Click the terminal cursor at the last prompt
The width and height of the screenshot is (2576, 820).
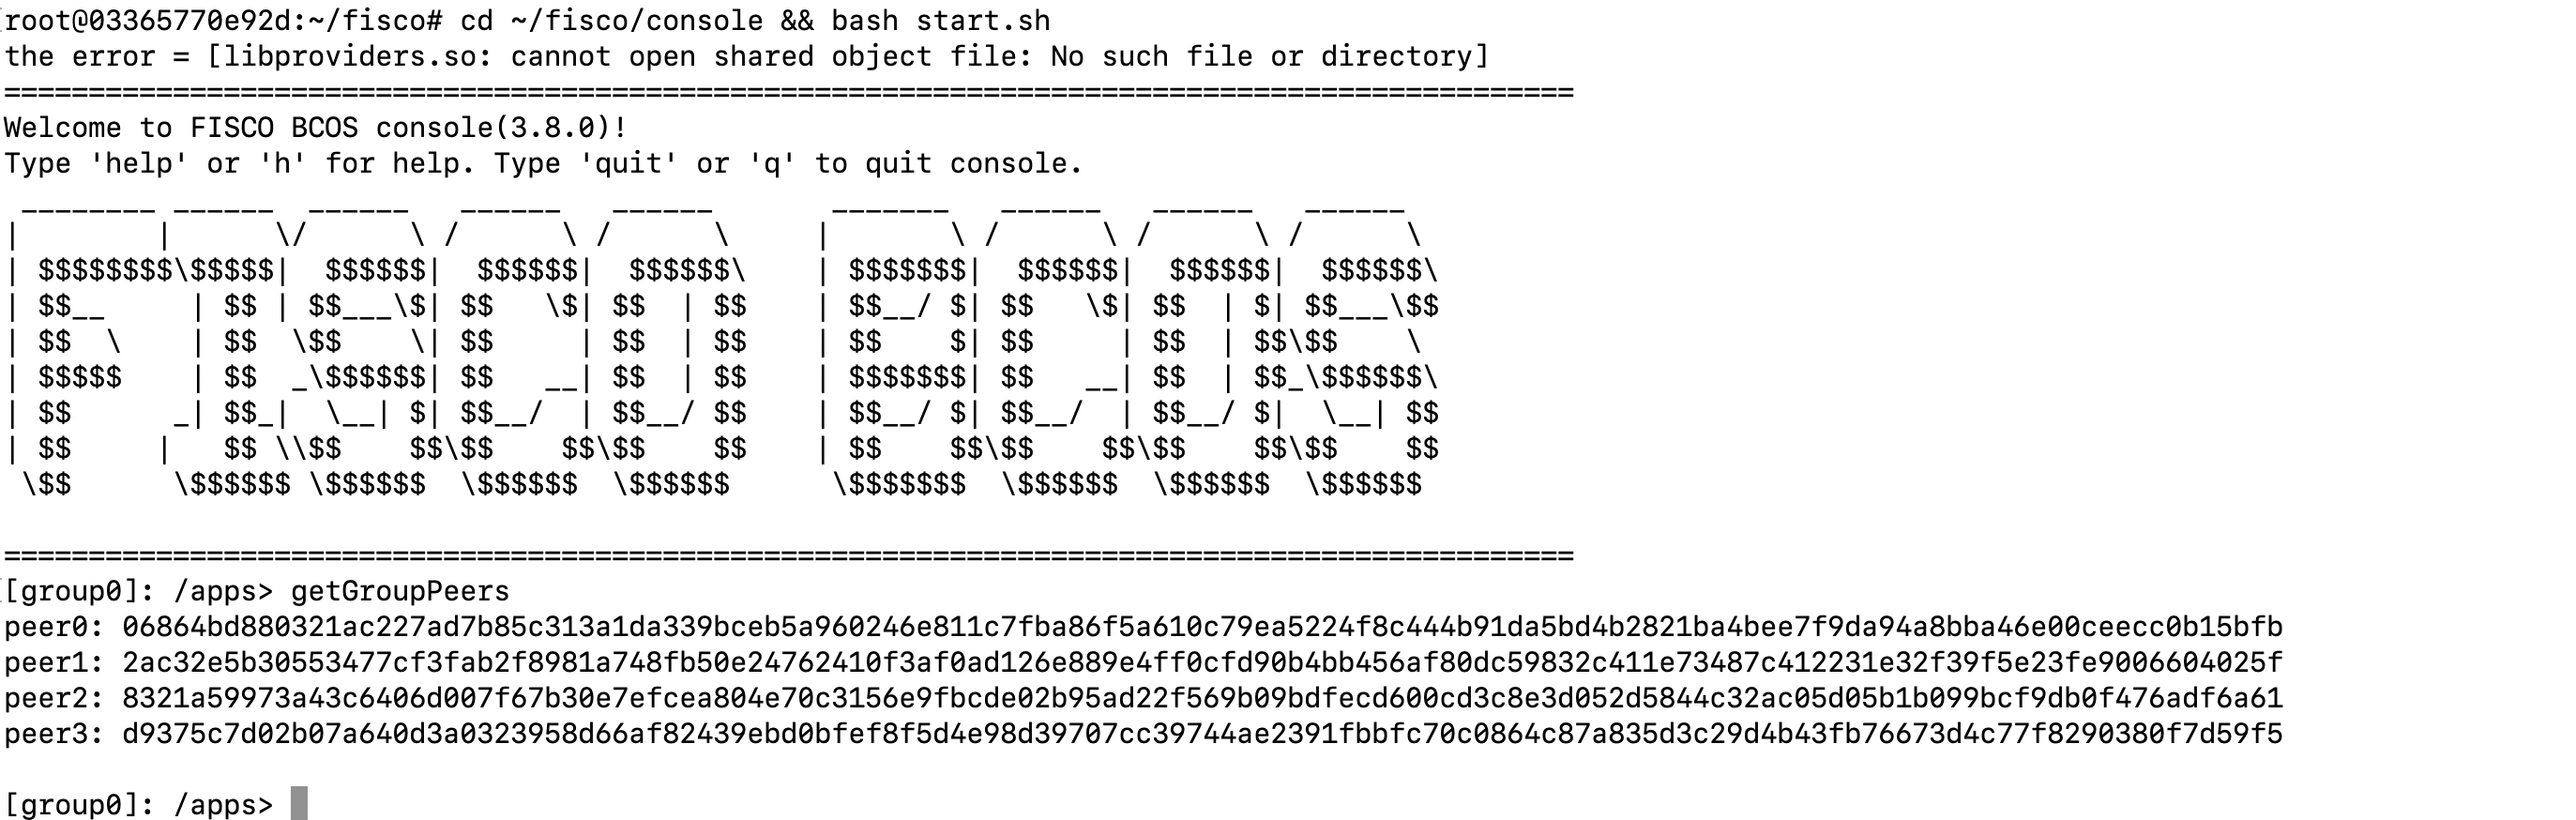click(299, 803)
